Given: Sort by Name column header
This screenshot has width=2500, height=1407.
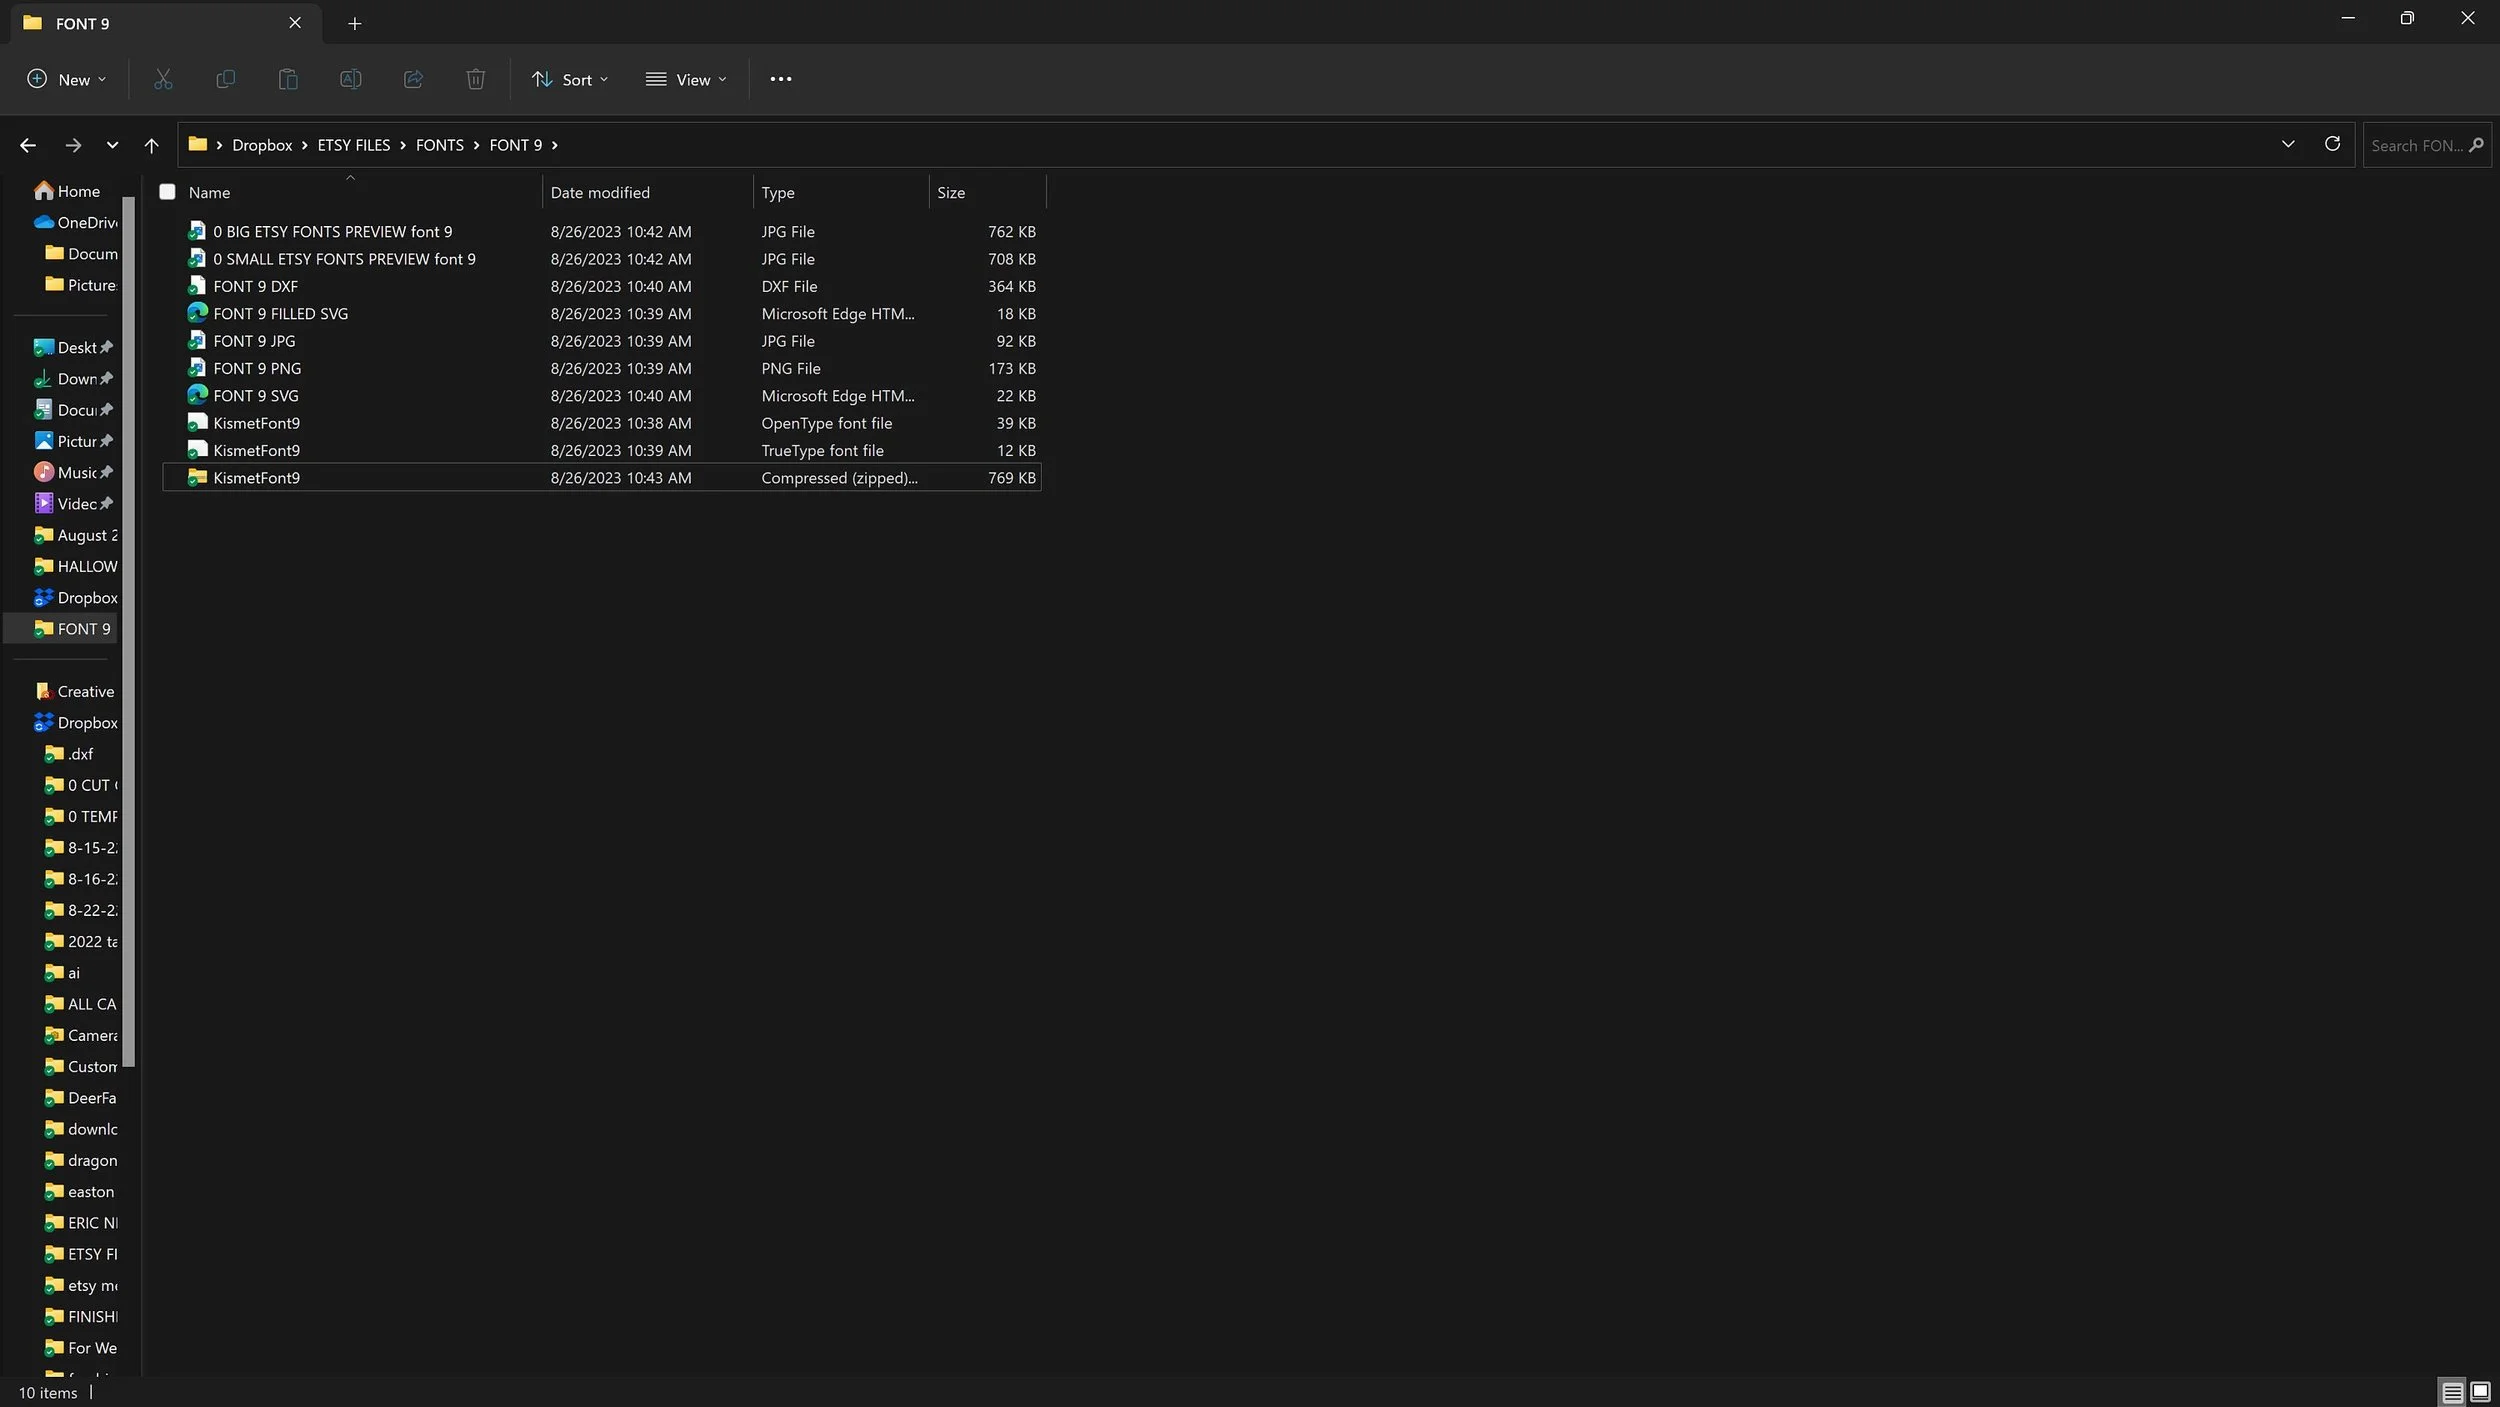Looking at the screenshot, I should pyautogui.click(x=350, y=192).
